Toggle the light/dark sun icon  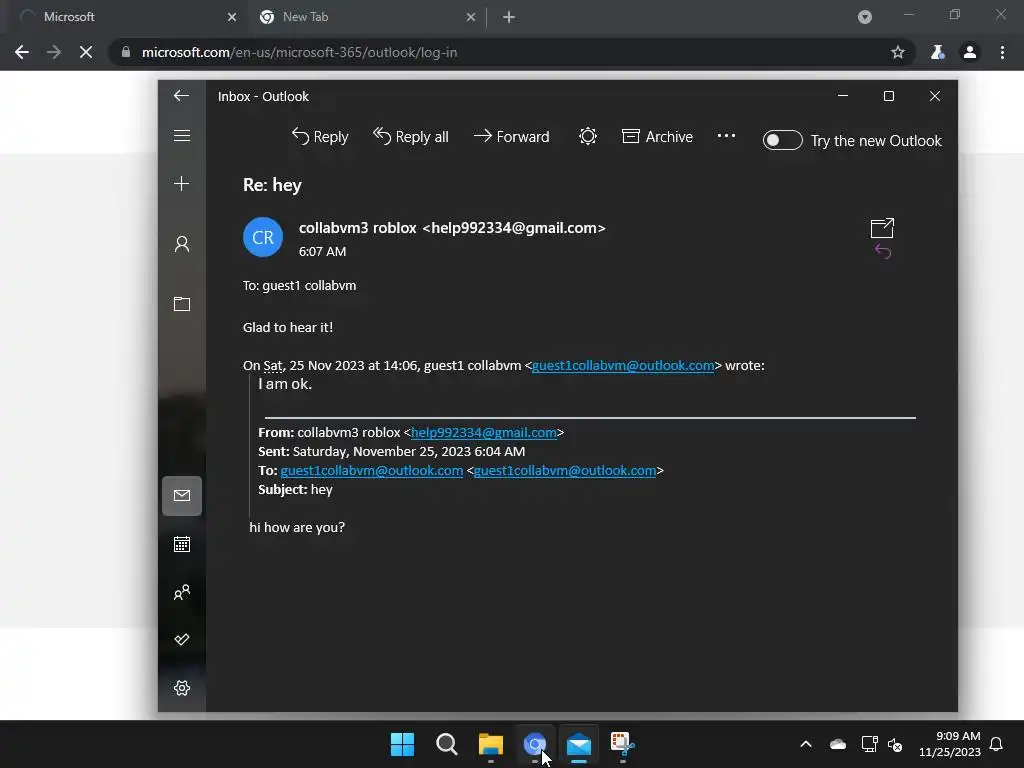(x=588, y=136)
